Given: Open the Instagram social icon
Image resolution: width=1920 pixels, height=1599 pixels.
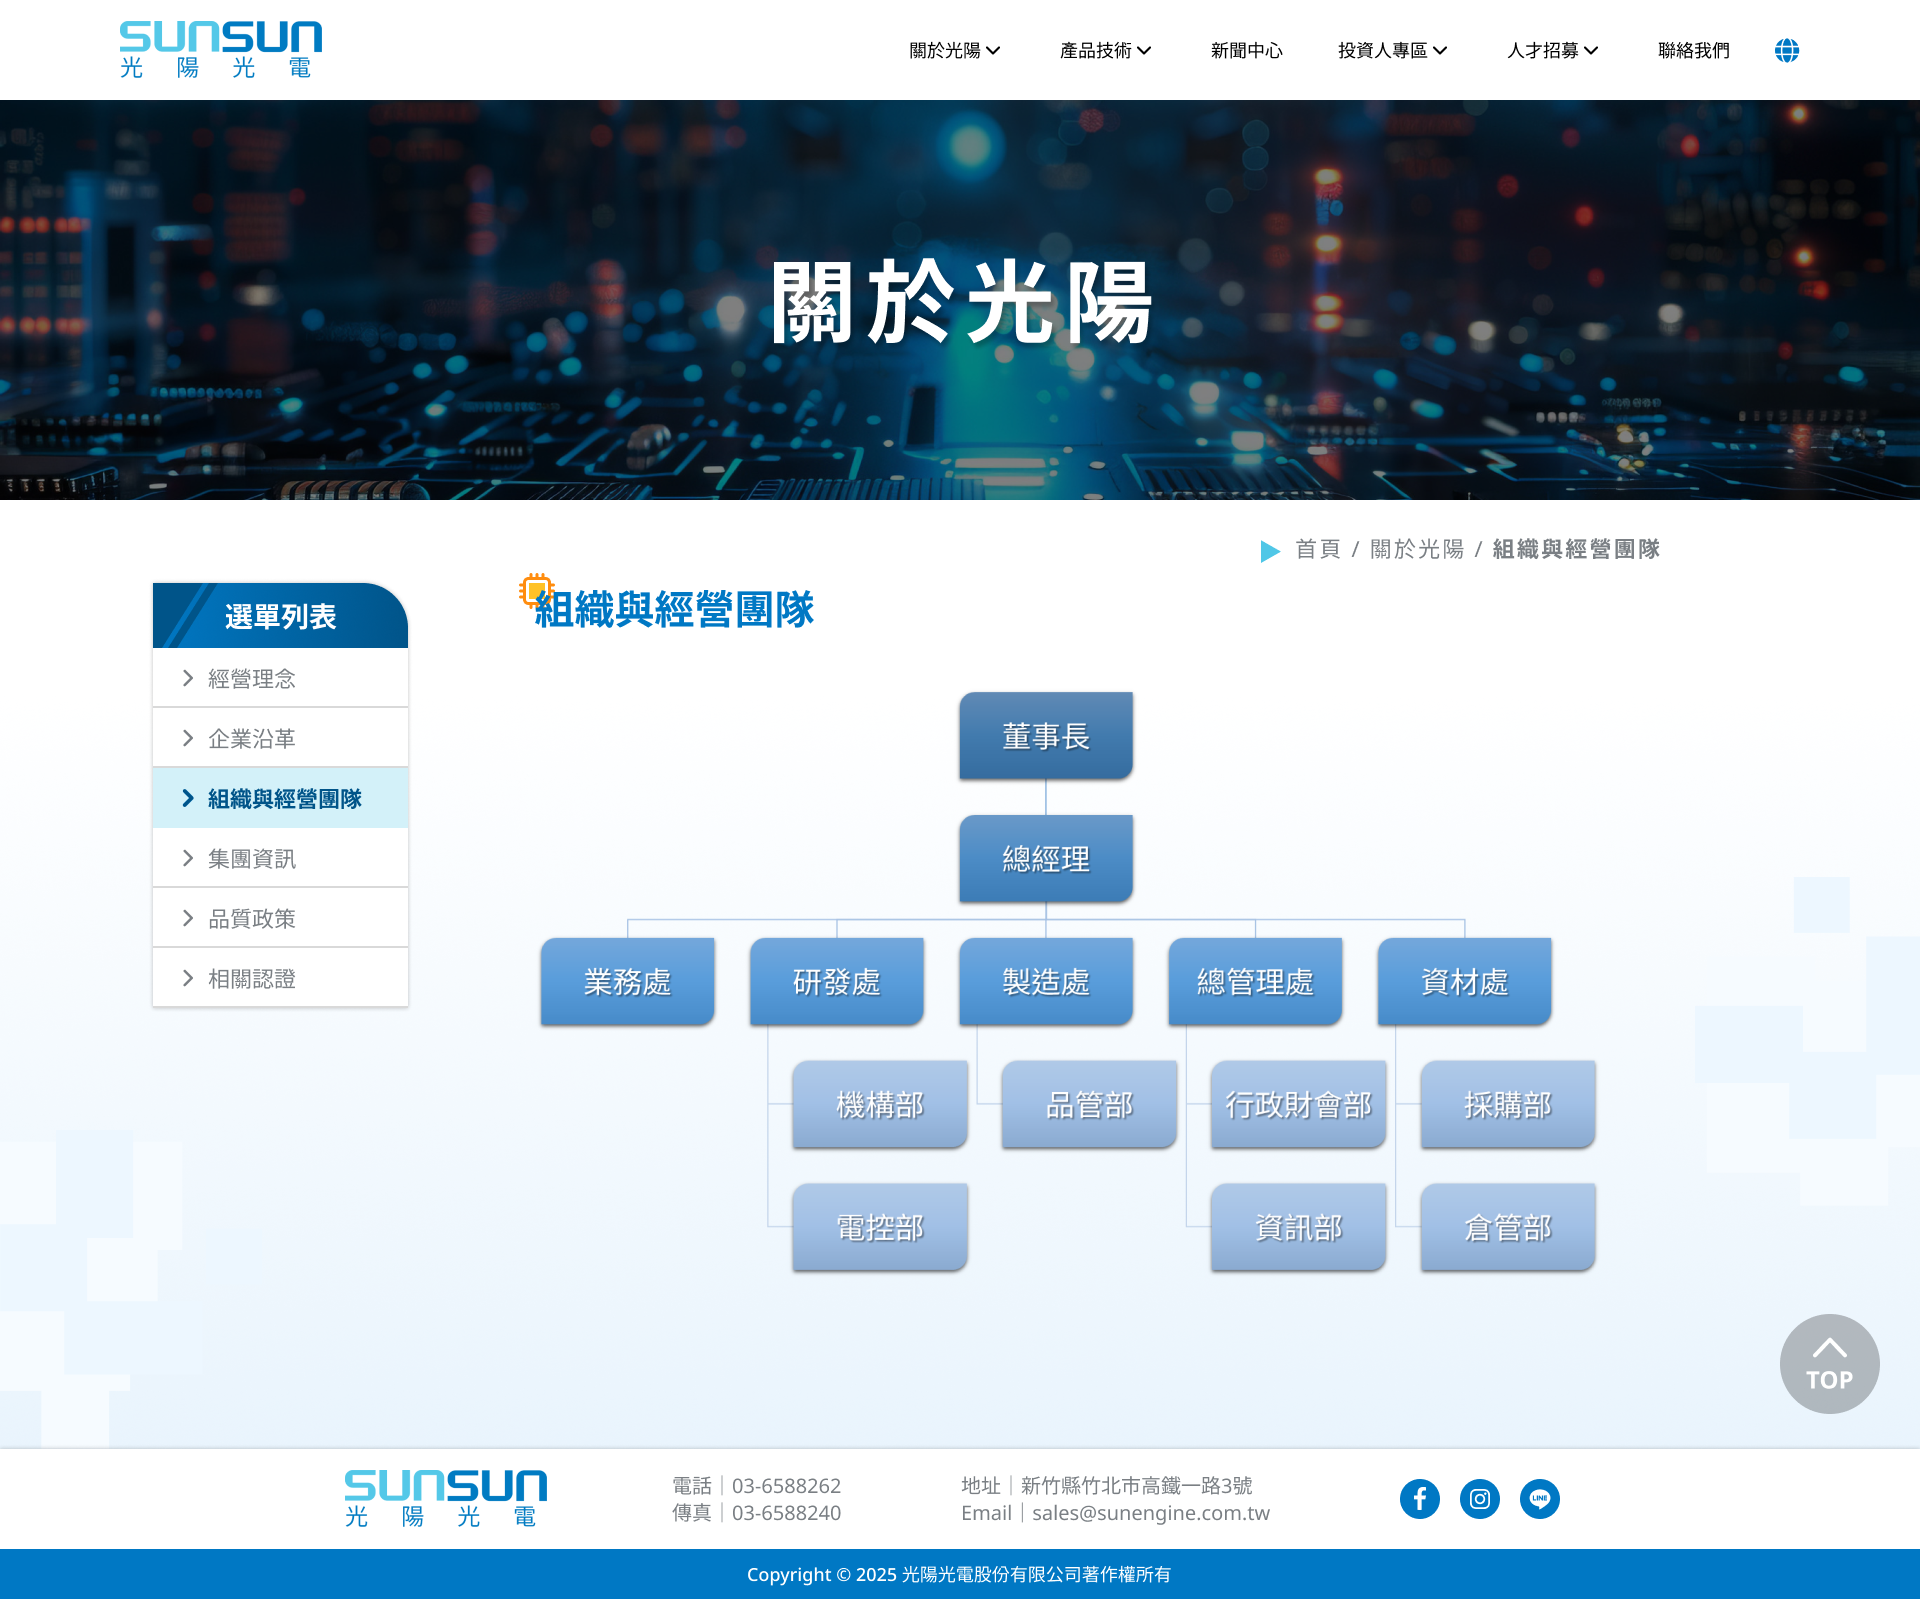Looking at the screenshot, I should tap(1479, 1498).
